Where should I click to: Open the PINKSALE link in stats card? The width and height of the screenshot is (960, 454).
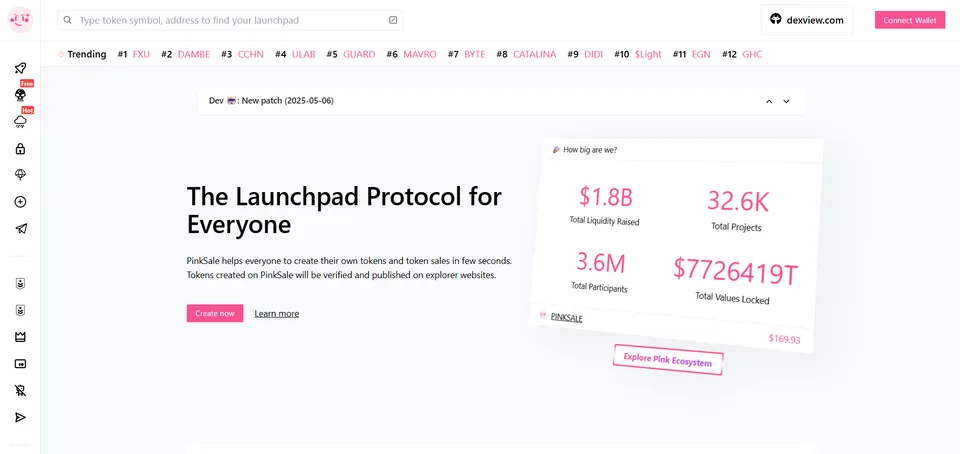click(x=566, y=318)
